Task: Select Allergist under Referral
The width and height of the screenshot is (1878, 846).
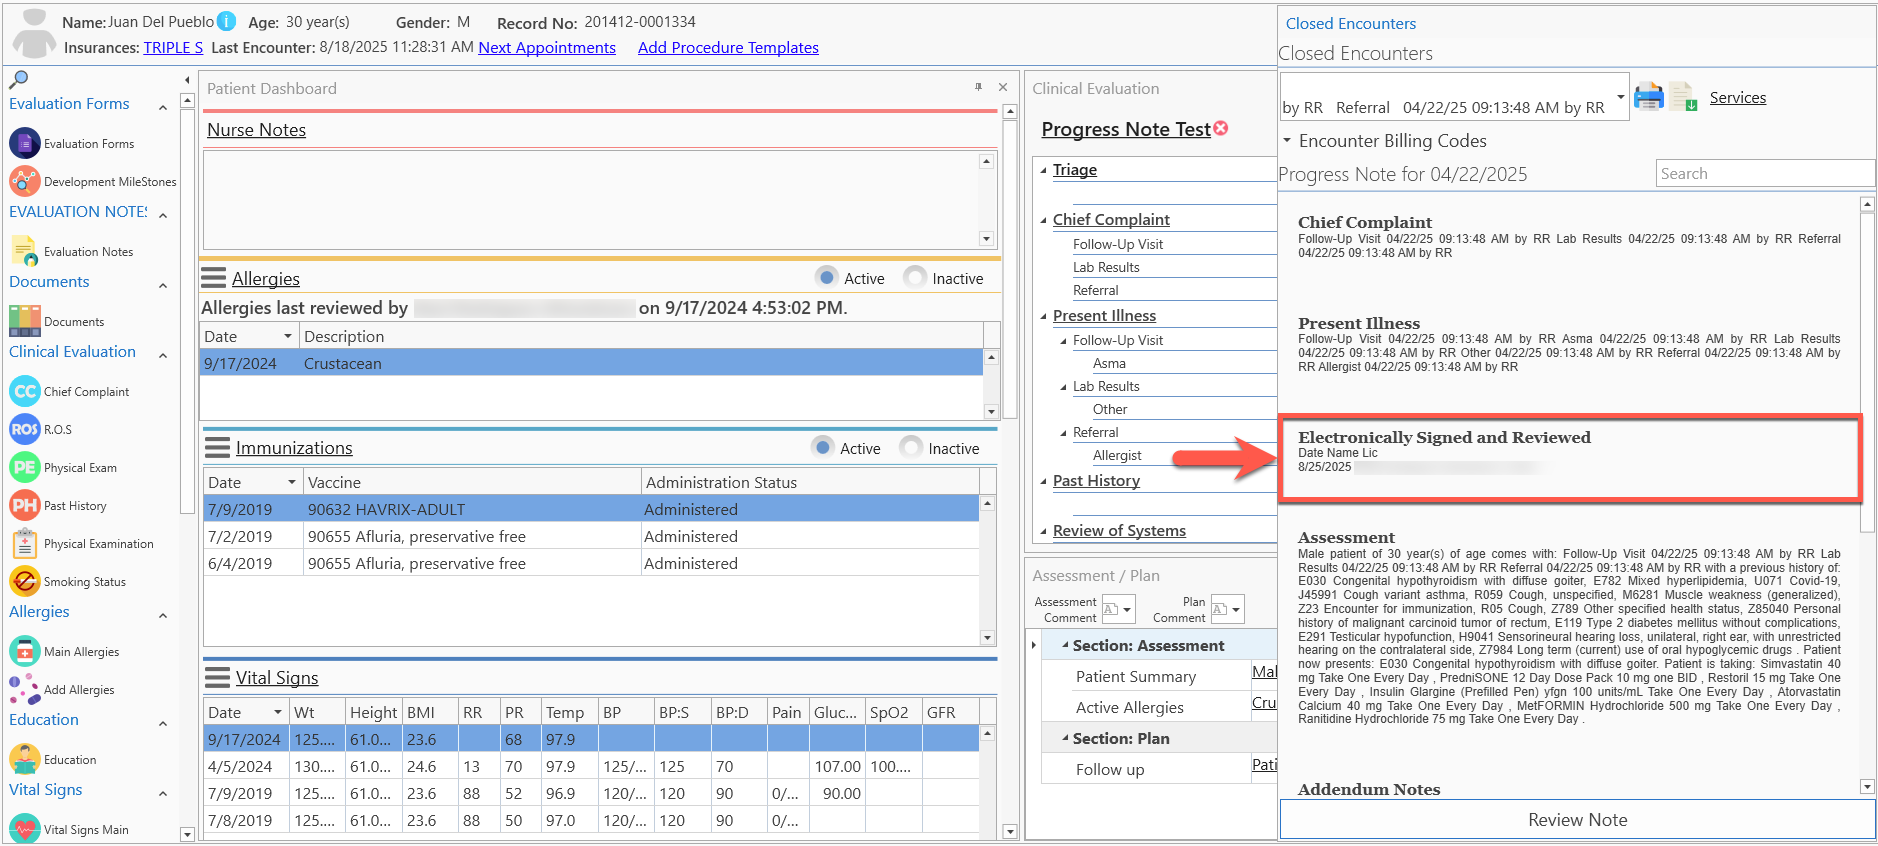Action: click(1117, 455)
